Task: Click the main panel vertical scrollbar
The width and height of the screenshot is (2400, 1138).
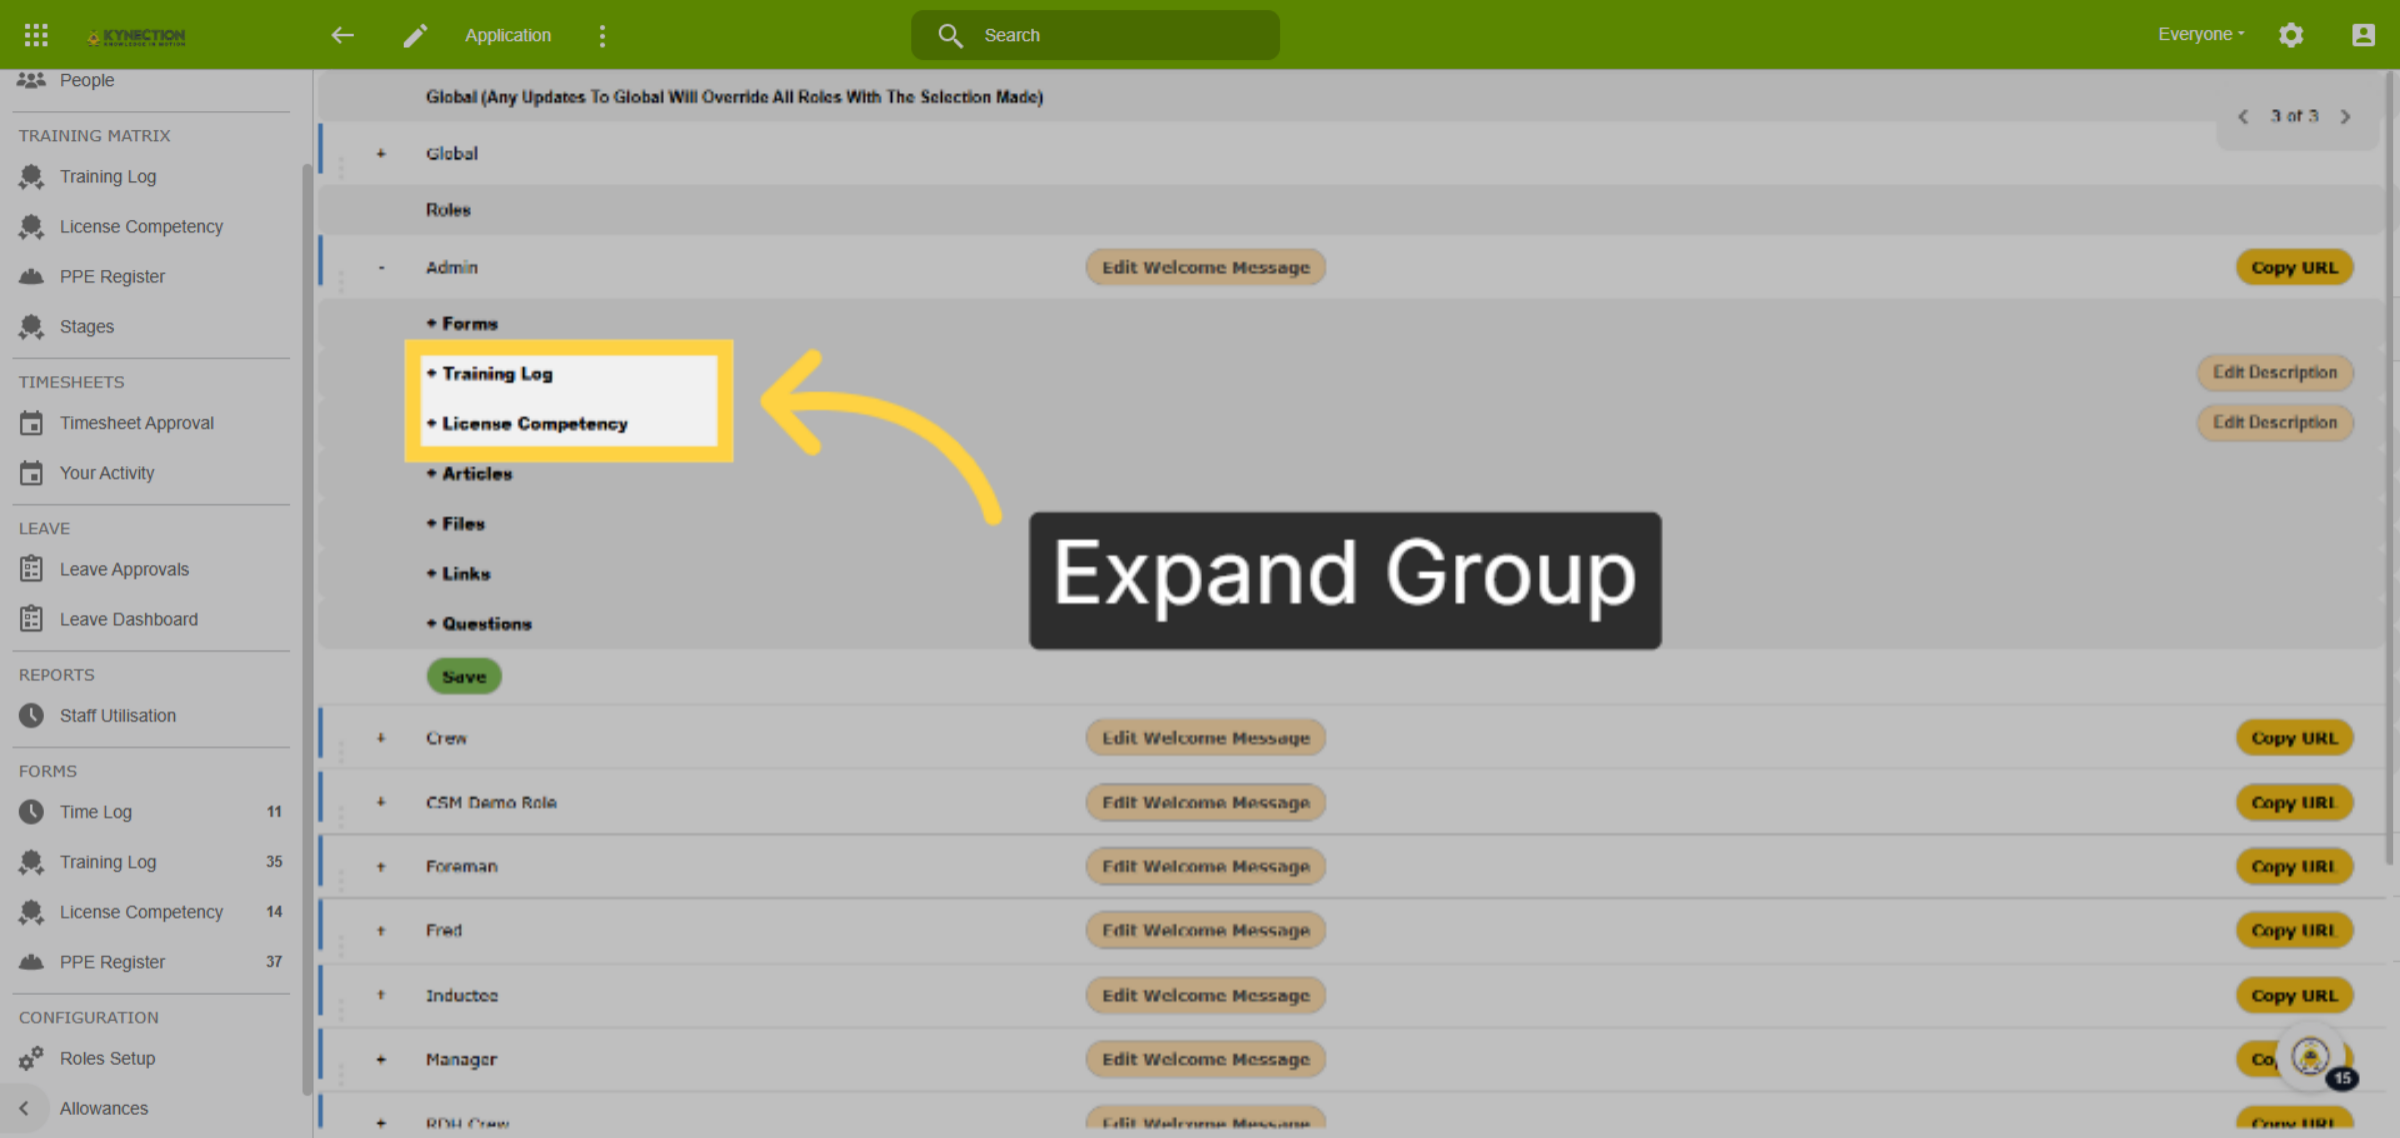Action: (2391, 470)
